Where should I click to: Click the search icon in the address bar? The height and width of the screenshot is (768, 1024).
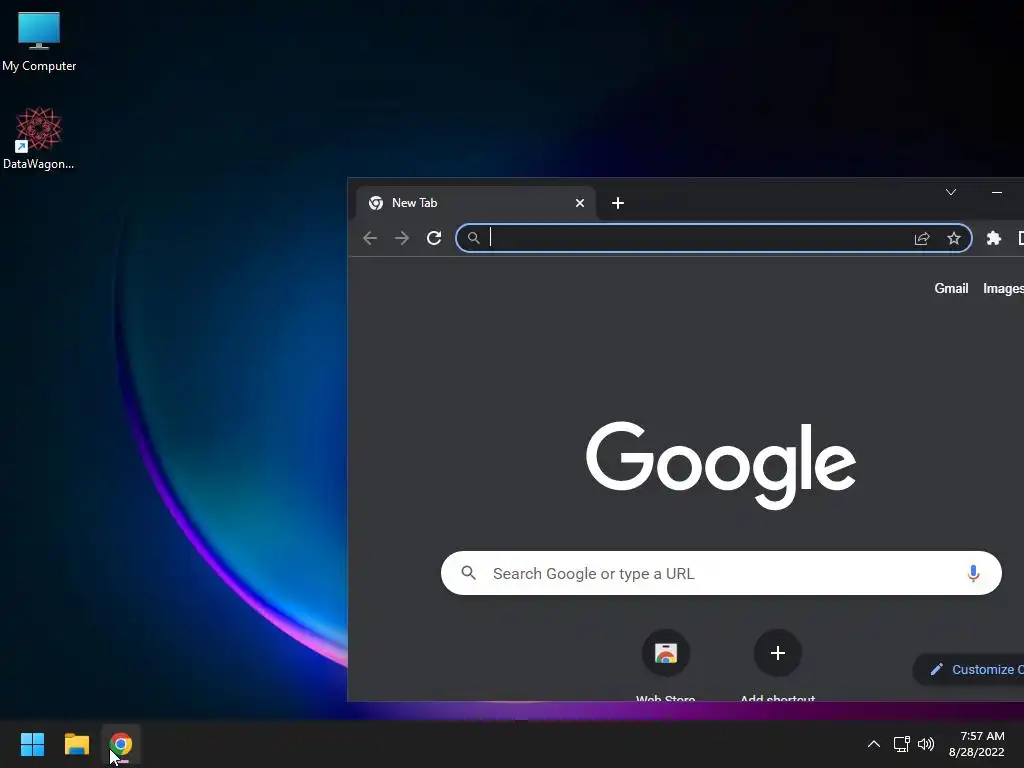tap(473, 238)
